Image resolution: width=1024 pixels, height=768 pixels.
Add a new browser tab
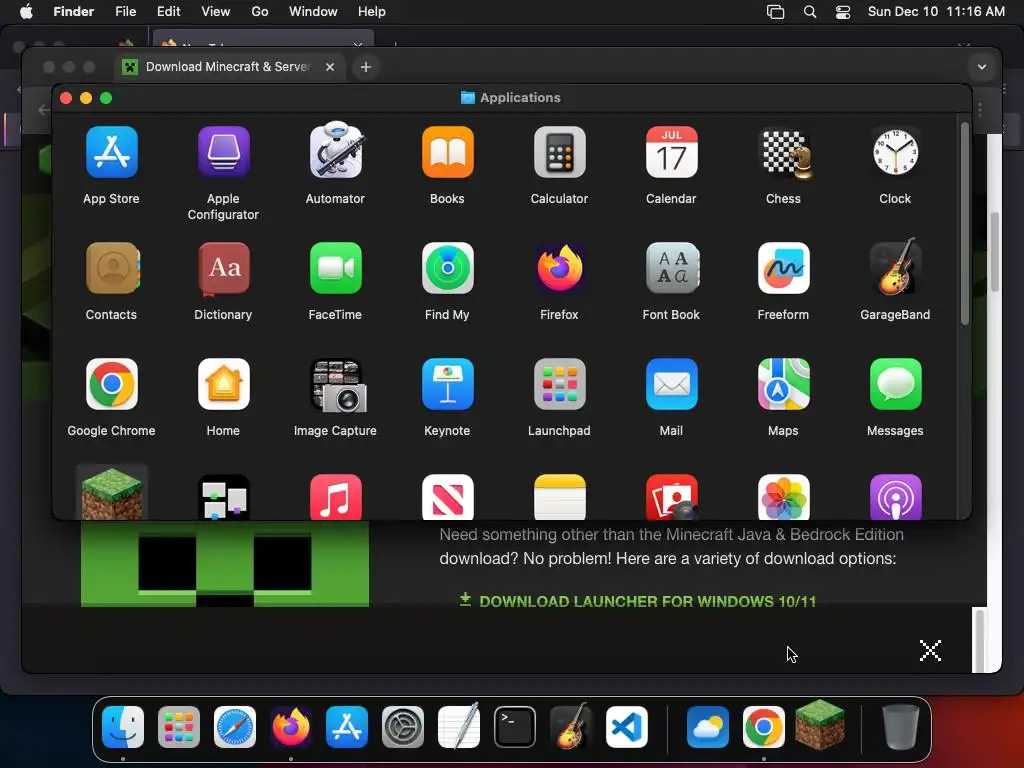click(366, 67)
